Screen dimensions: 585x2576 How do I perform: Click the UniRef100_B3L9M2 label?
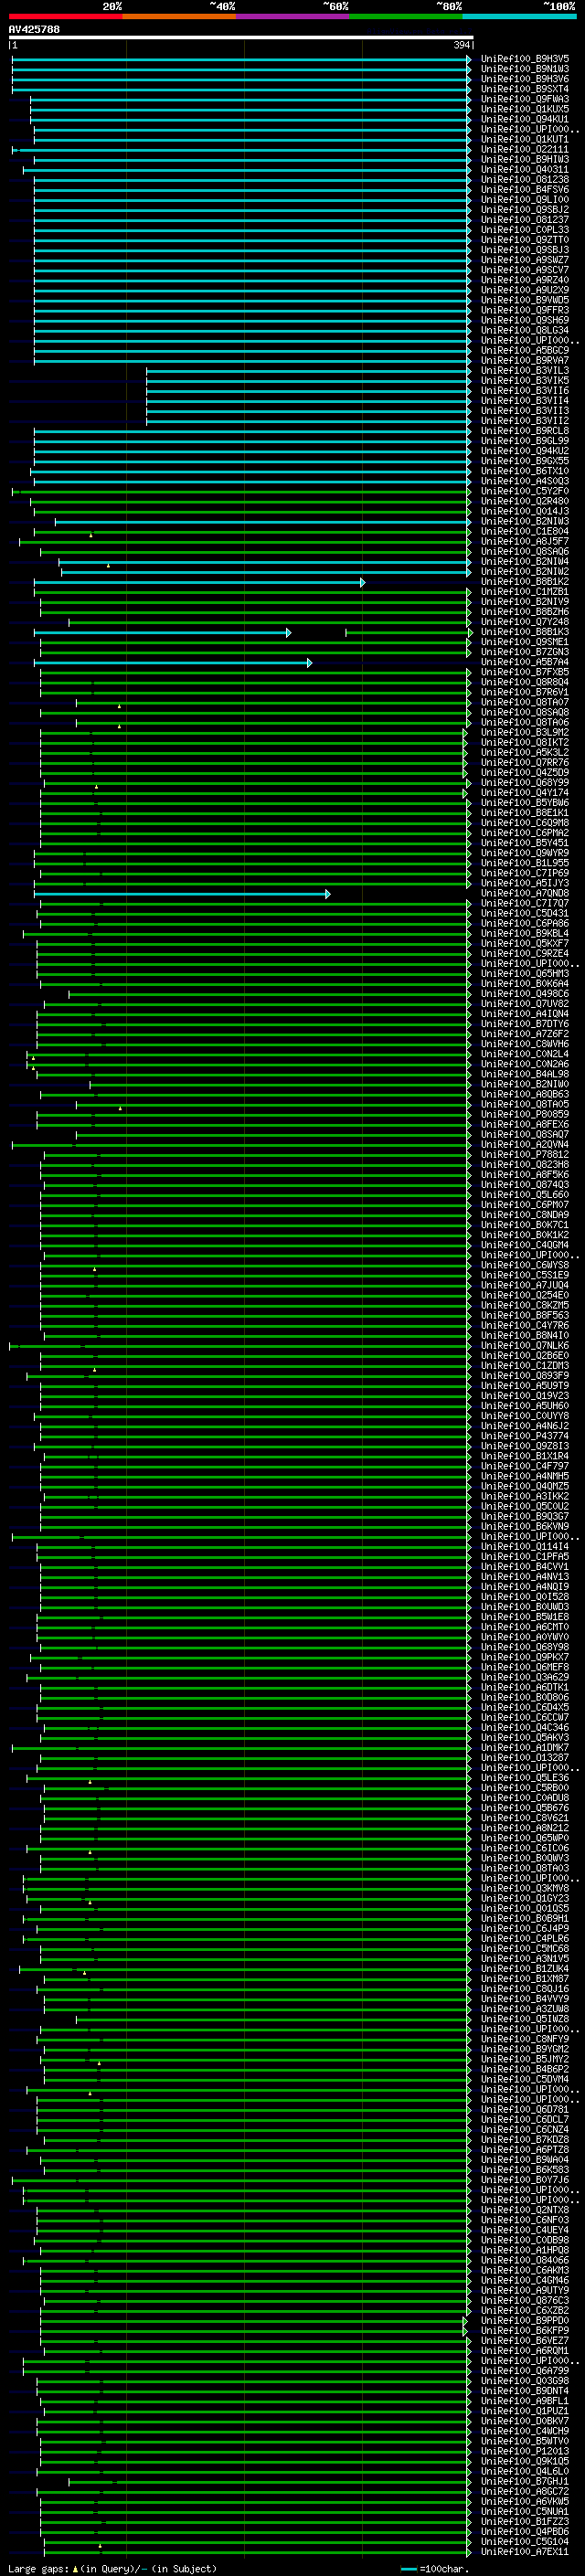click(x=525, y=732)
